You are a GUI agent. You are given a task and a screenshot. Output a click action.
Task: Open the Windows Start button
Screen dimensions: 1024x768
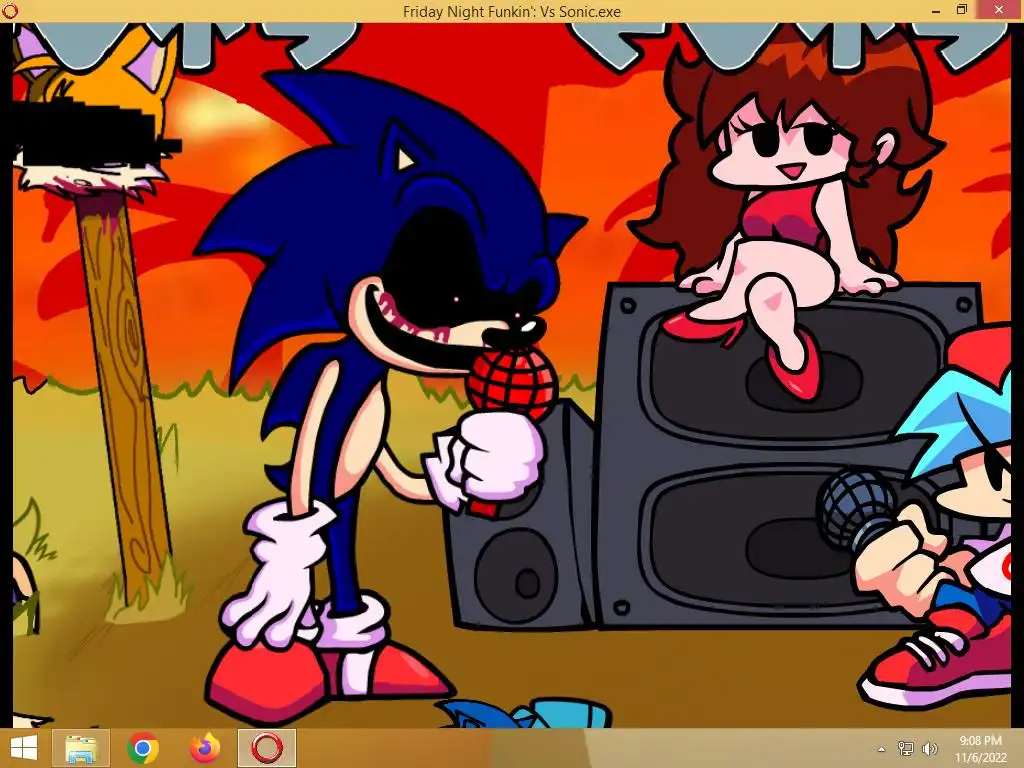pyautogui.click(x=24, y=748)
